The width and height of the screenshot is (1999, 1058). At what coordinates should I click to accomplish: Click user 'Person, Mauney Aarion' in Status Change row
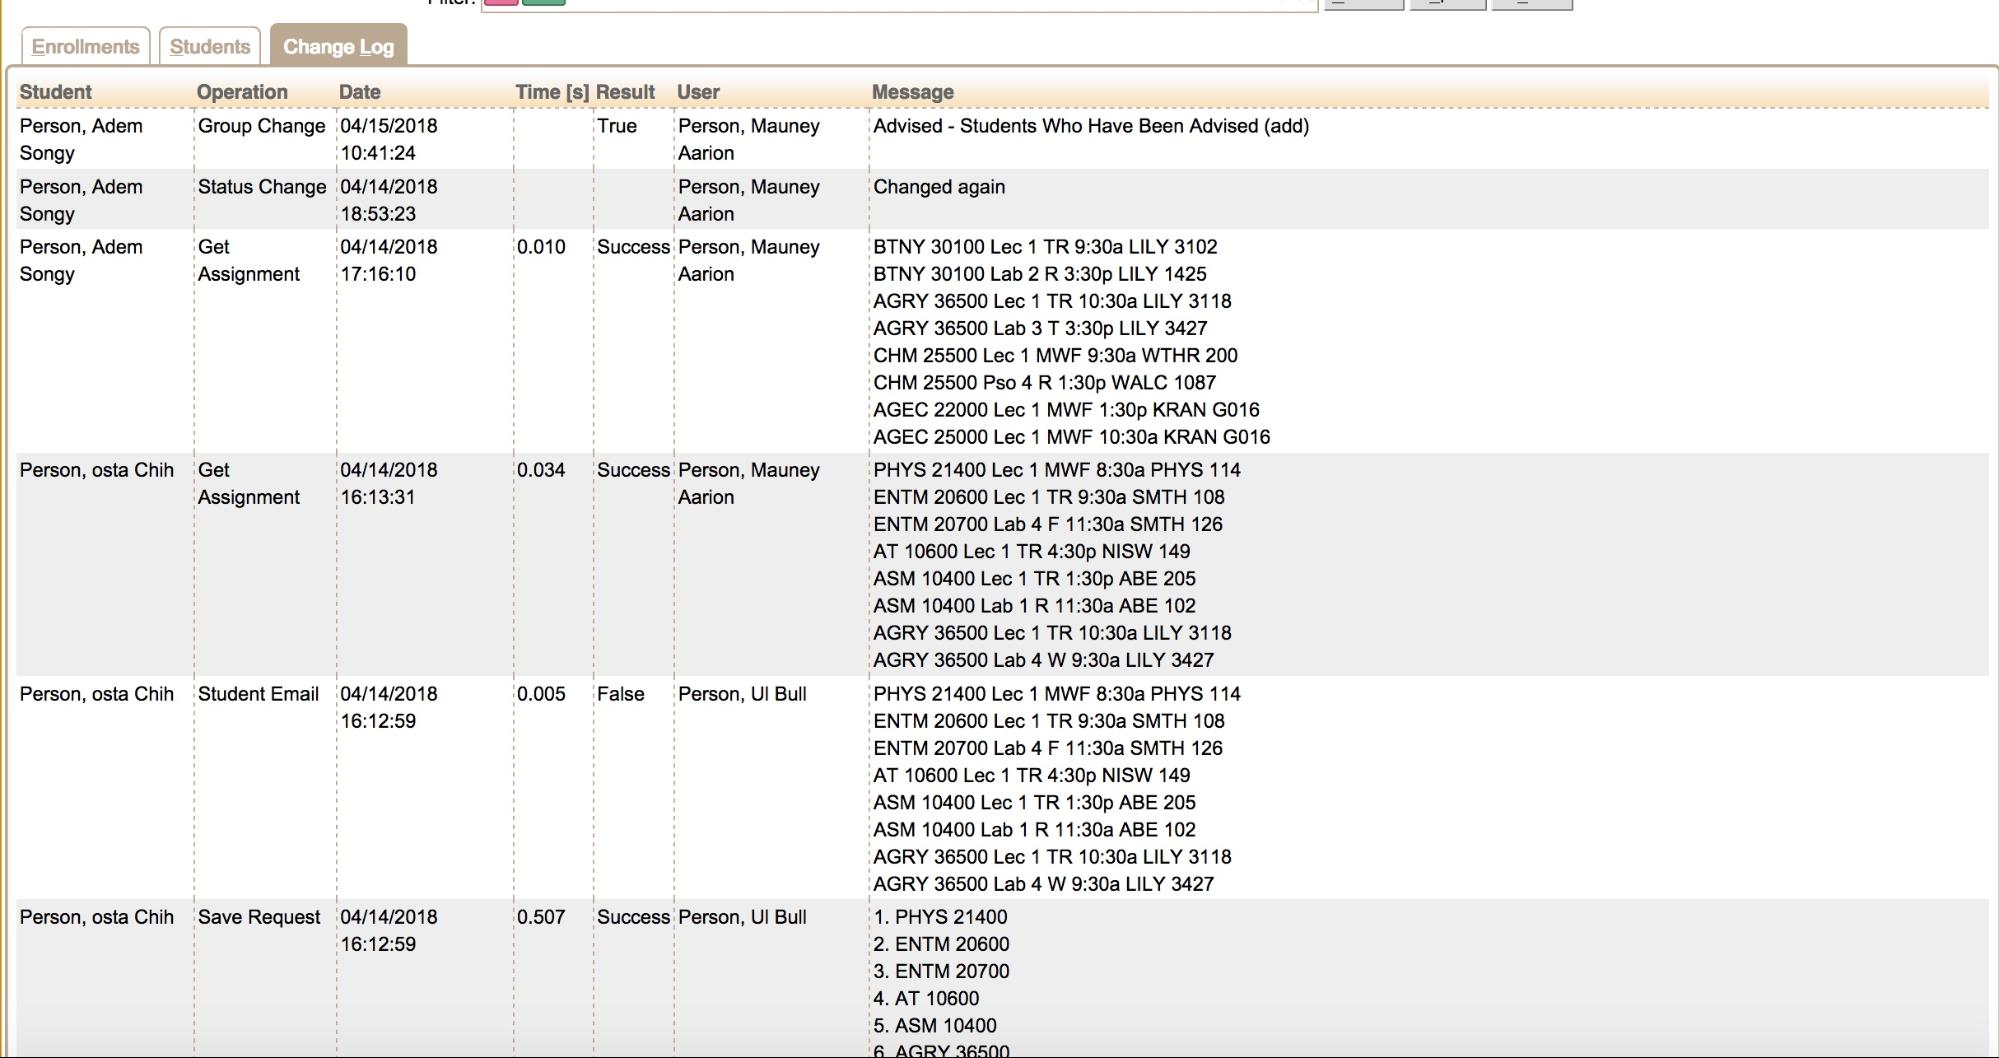(x=749, y=200)
